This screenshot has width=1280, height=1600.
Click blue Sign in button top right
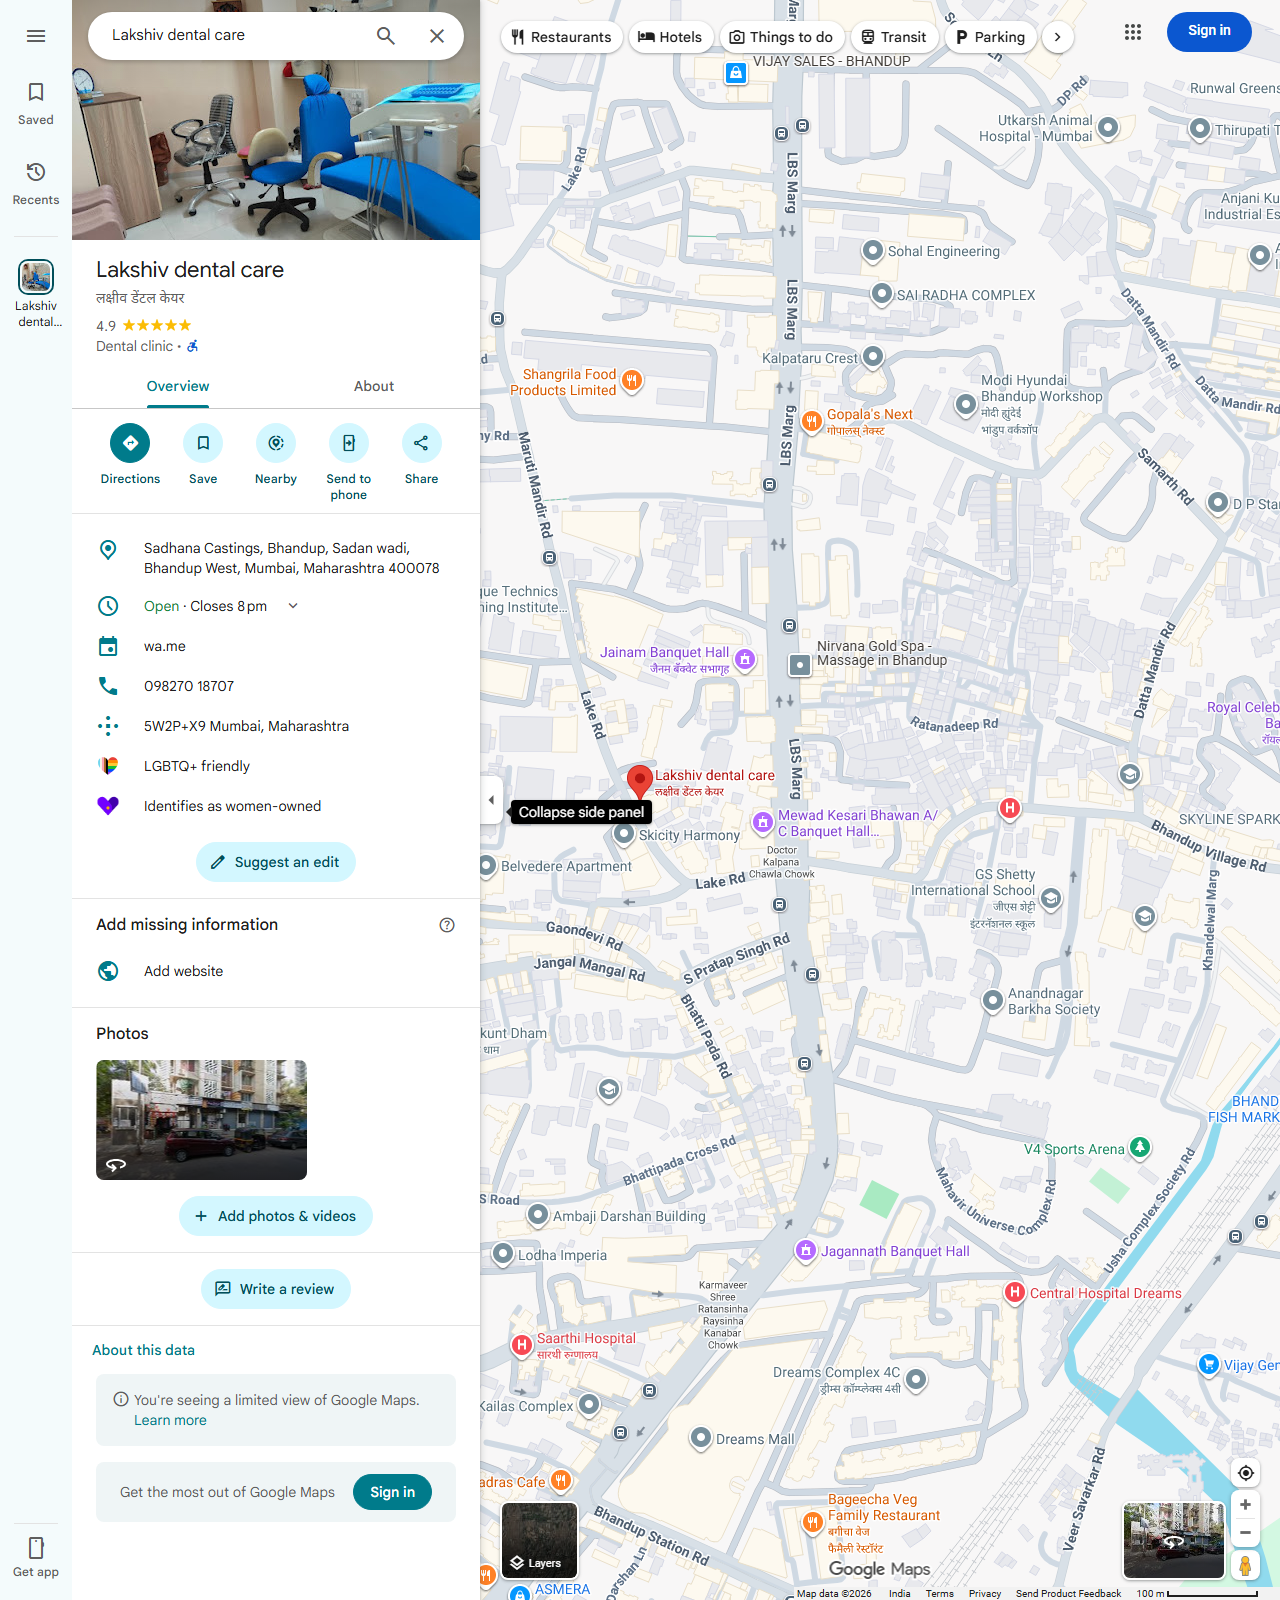pos(1209,31)
